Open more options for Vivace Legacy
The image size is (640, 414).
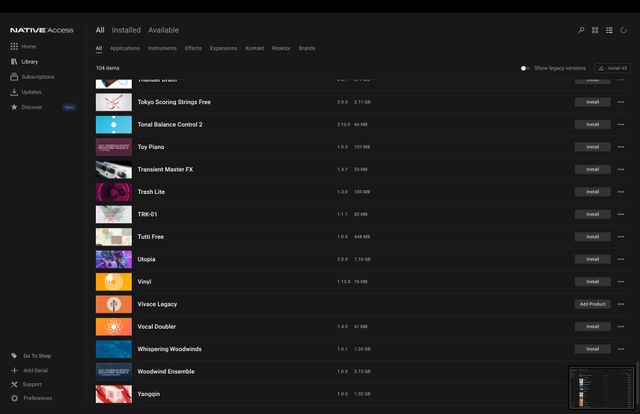621,304
